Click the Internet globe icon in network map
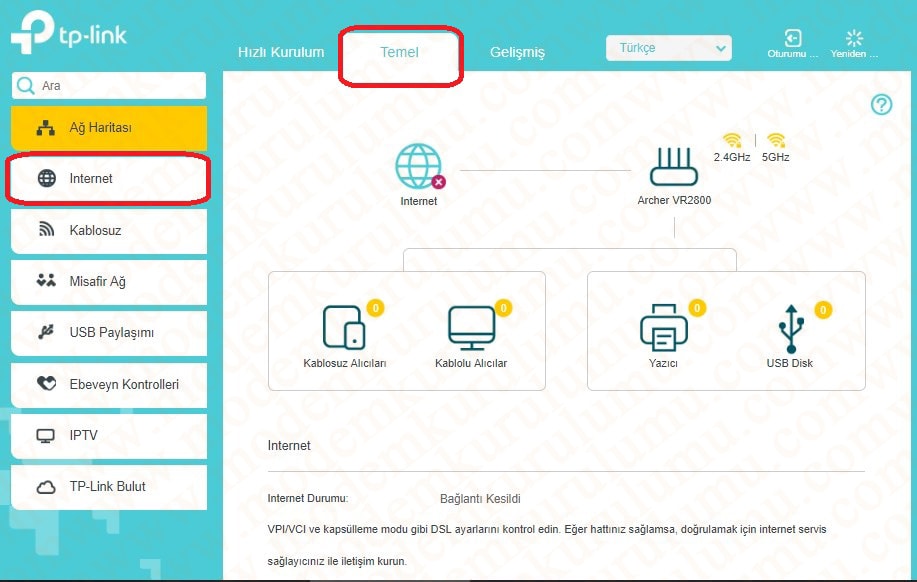Image resolution: width=917 pixels, height=582 pixels. tap(418, 167)
